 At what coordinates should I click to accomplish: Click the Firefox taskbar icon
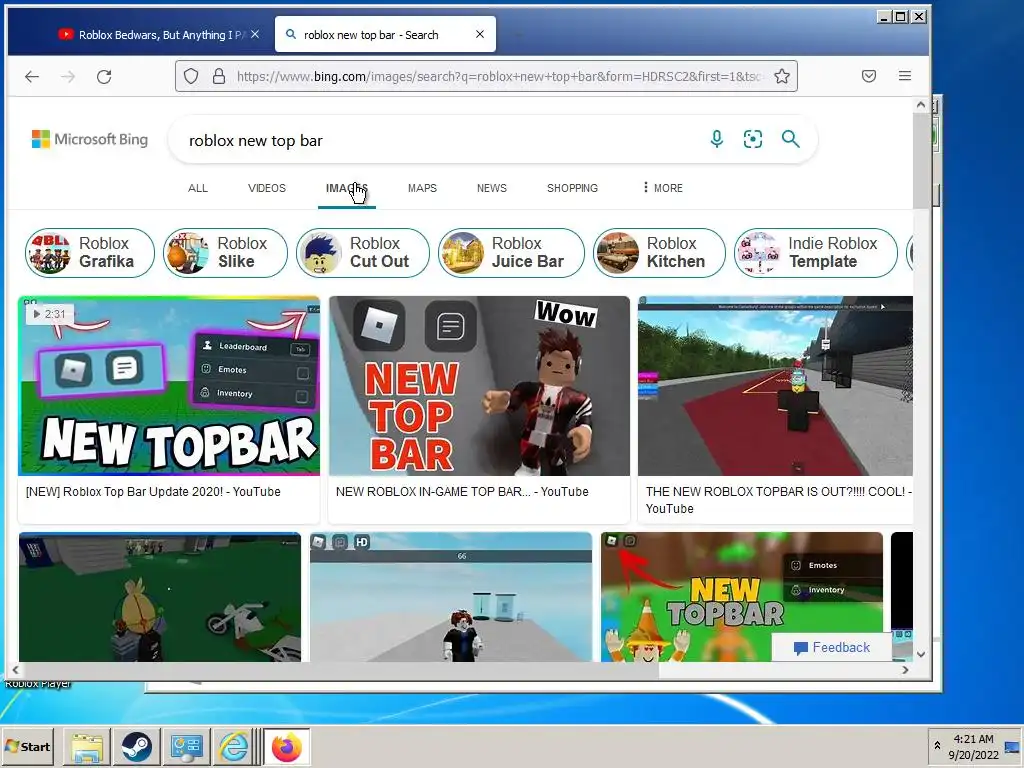(286, 747)
